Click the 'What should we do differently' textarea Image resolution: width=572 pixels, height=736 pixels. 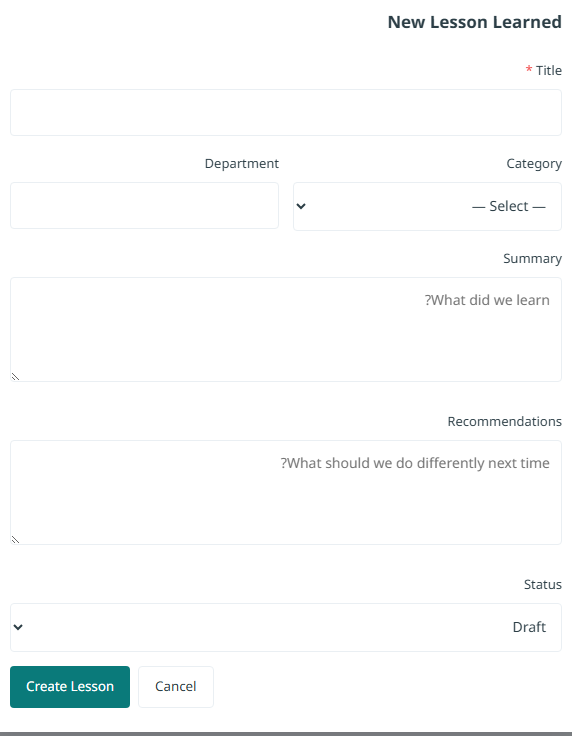tap(286, 492)
